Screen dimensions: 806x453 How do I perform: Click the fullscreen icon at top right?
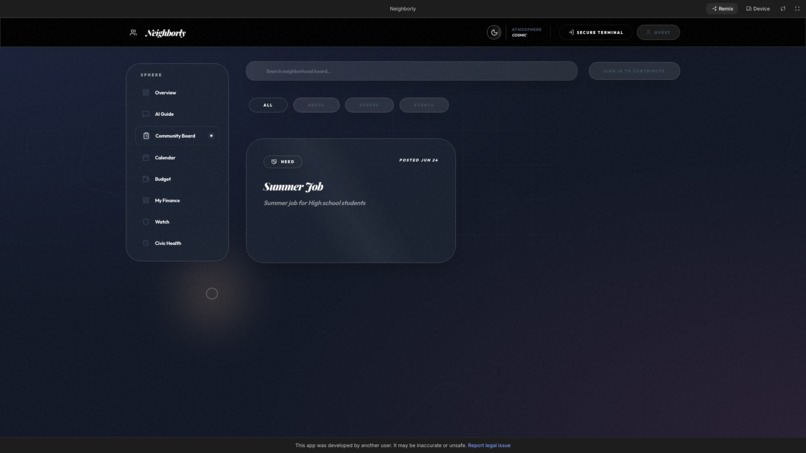pos(797,9)
